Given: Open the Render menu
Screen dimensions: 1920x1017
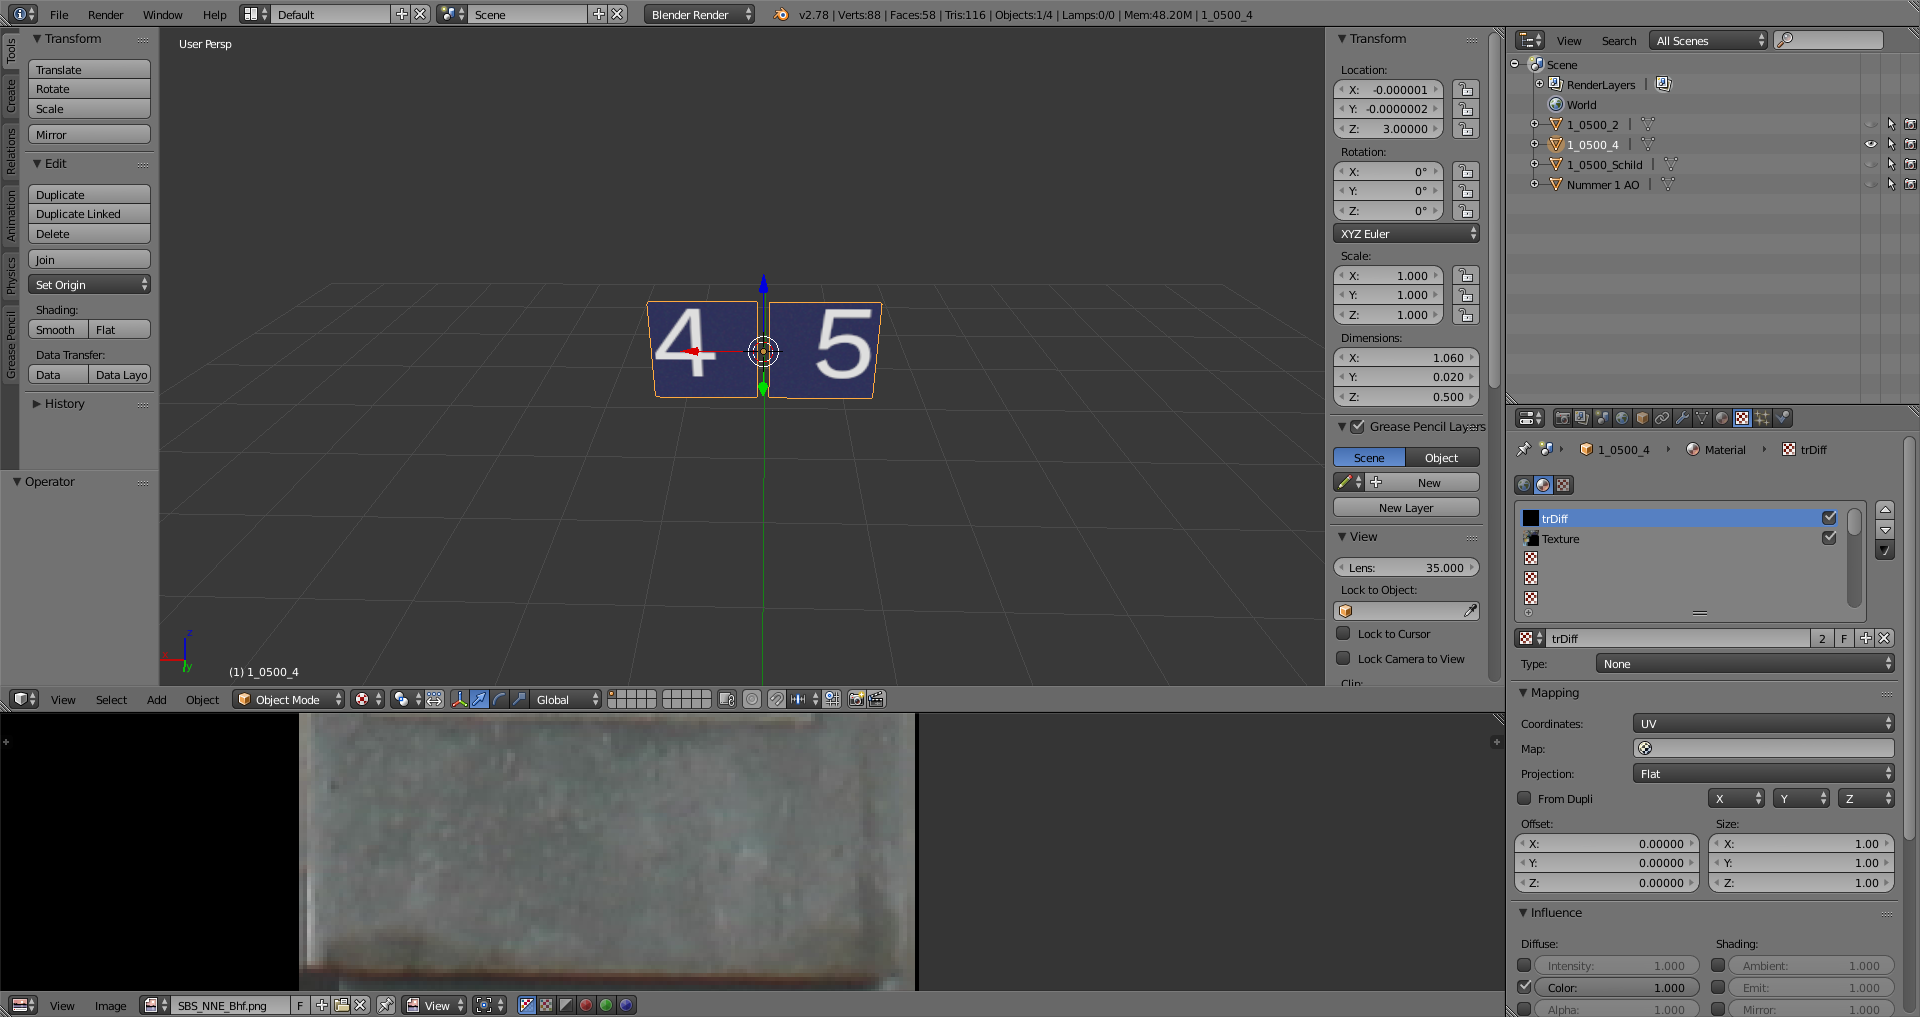Looking at the screenshot, I should click(x=105, y=15).
